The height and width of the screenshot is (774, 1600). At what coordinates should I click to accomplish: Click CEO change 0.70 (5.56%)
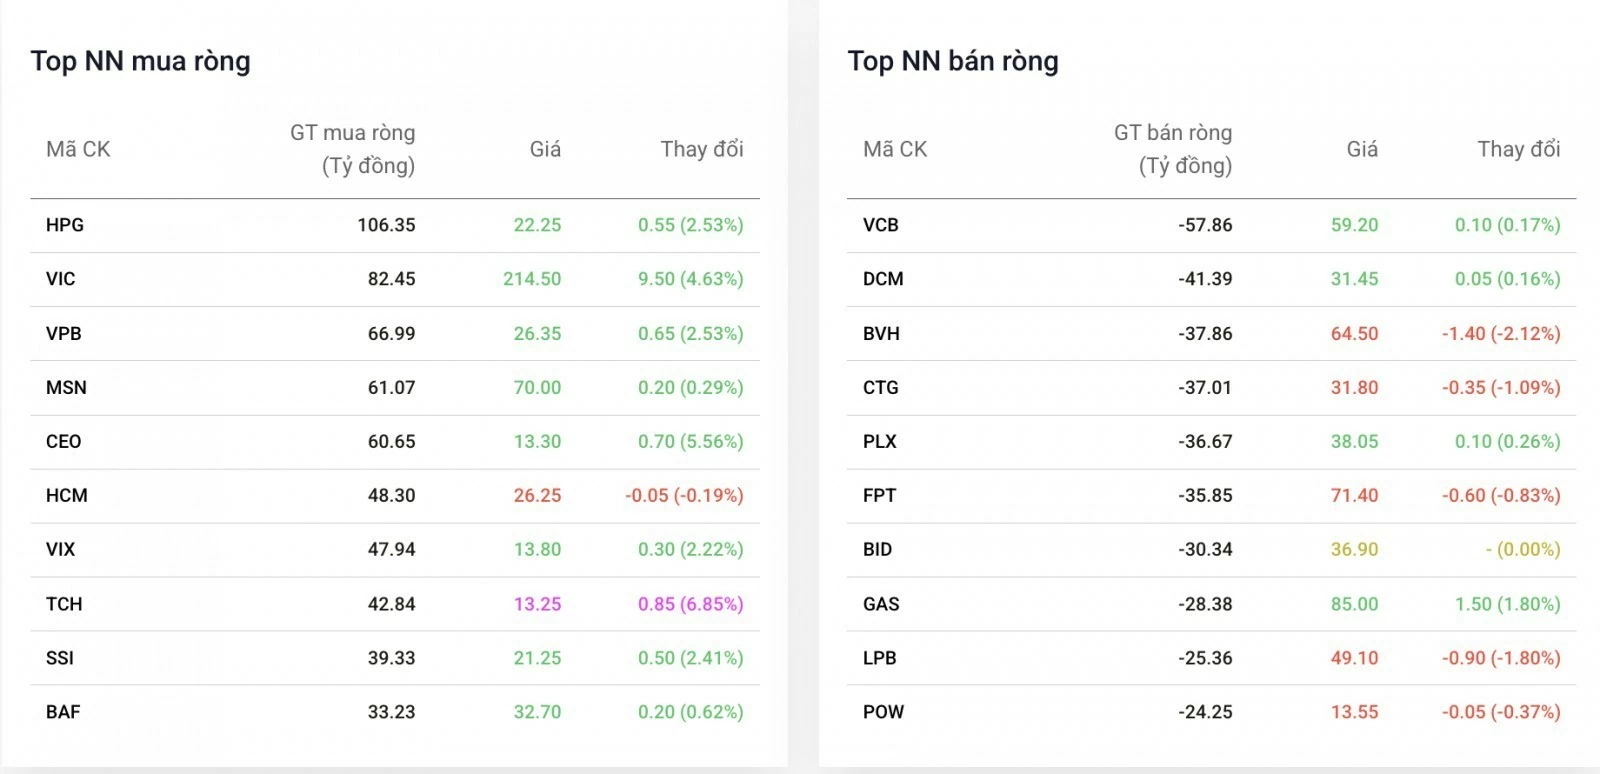pyautogui.click(x=691, y=441)
